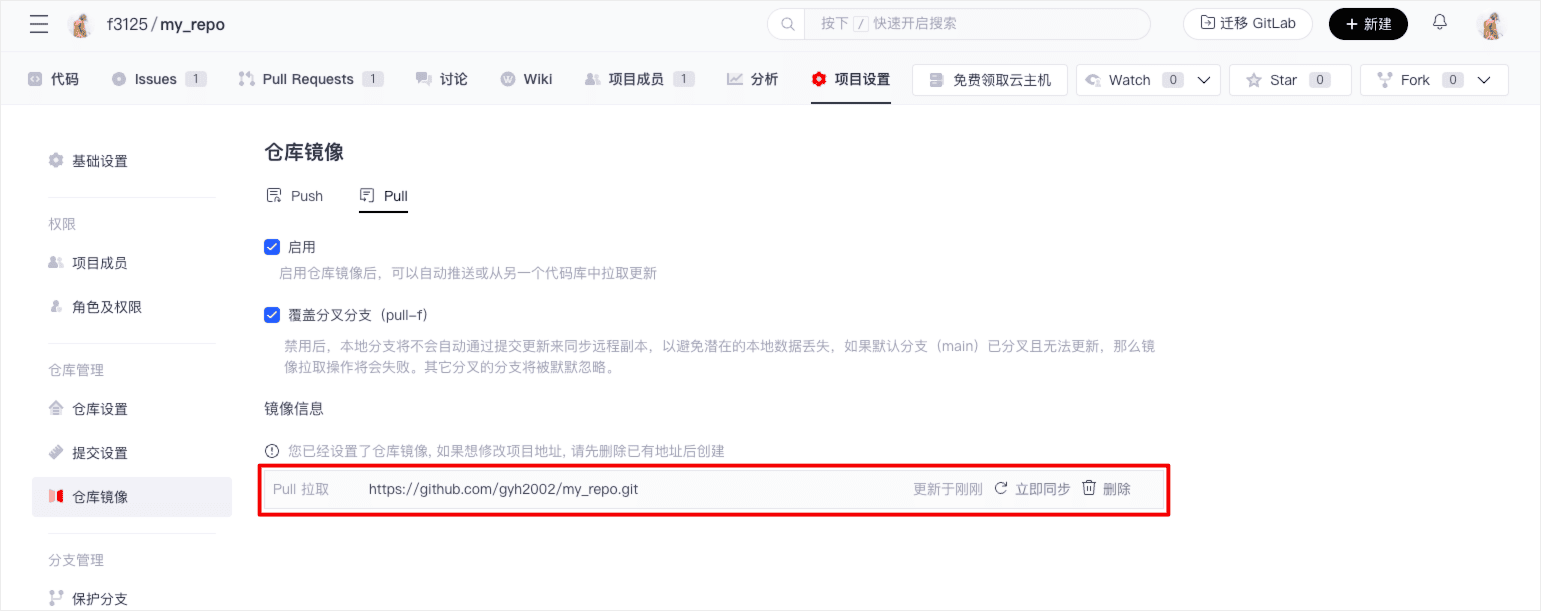Click the 新建 button
The width and height of the screenshot is (1541, 611).
[x=1367, y=24]
